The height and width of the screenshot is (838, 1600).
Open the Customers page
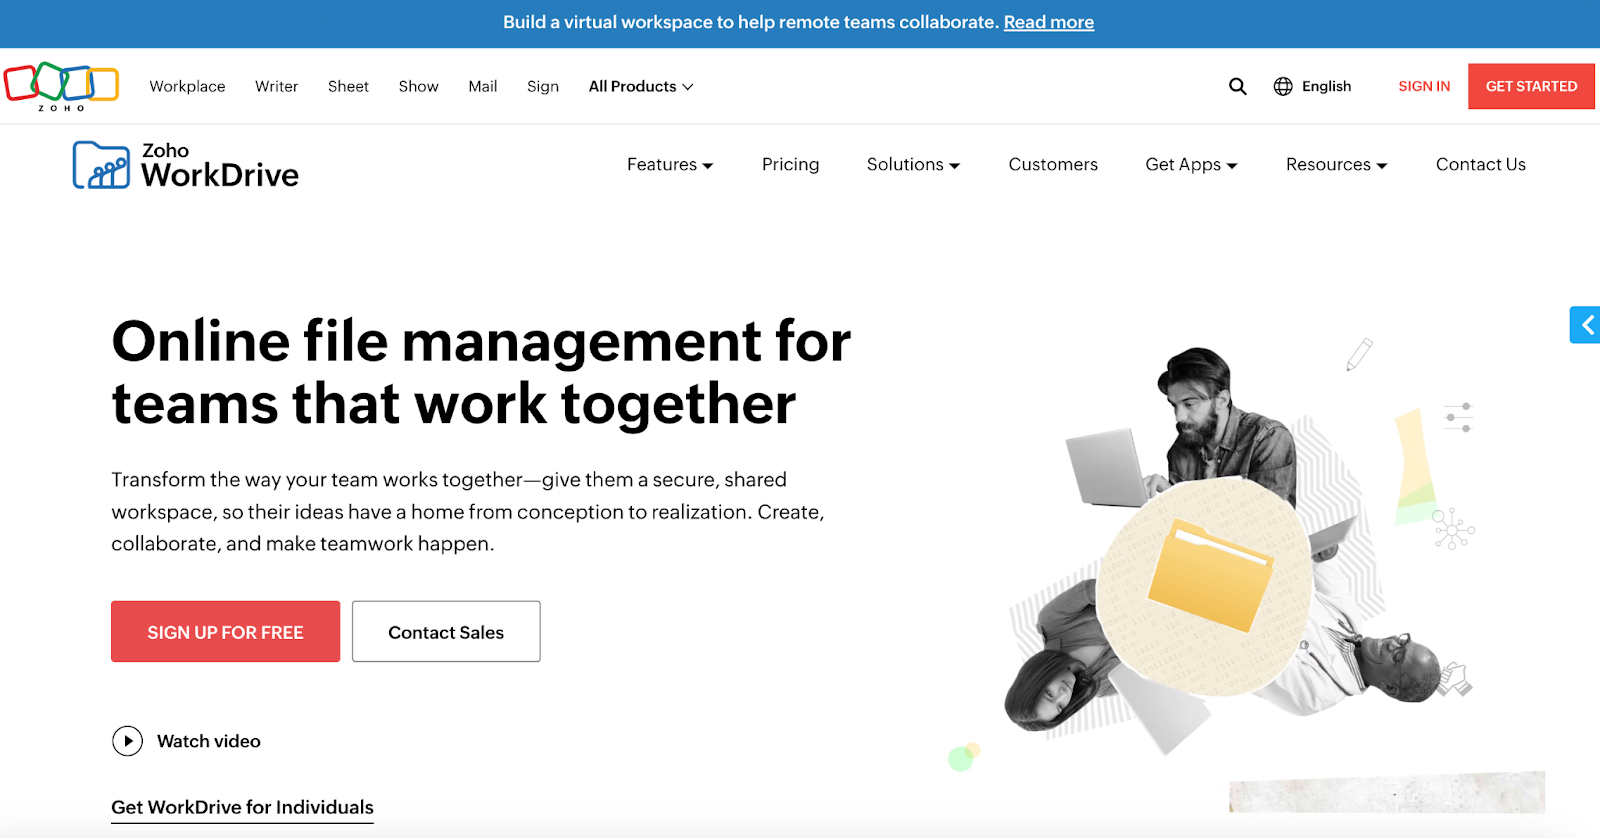click(1053, 165)
